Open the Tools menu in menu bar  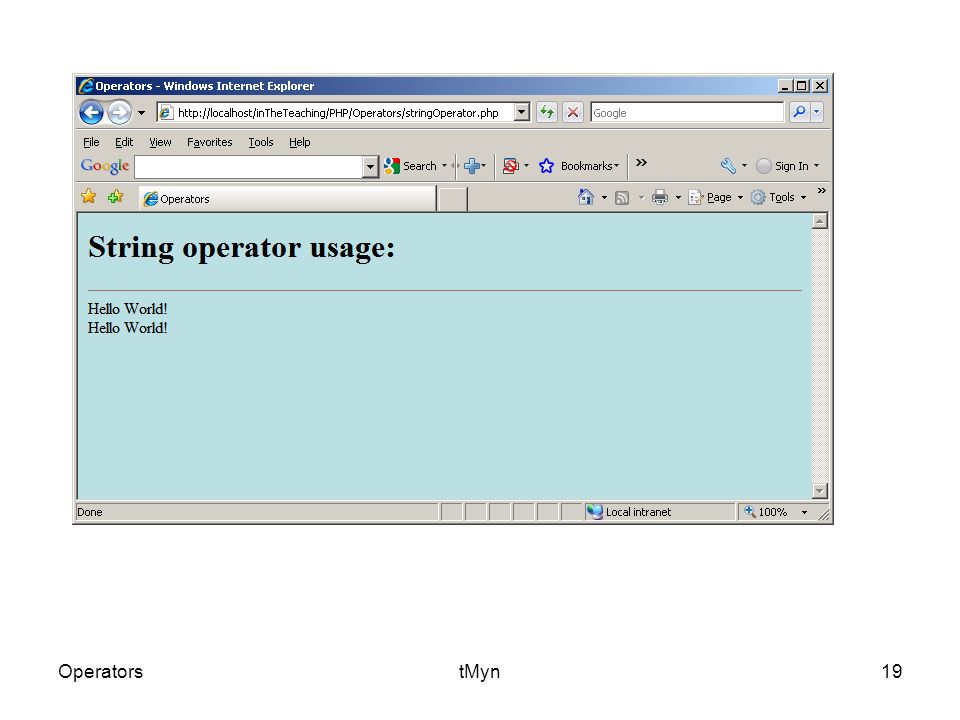pyautogui.click(x=261, y=142)
